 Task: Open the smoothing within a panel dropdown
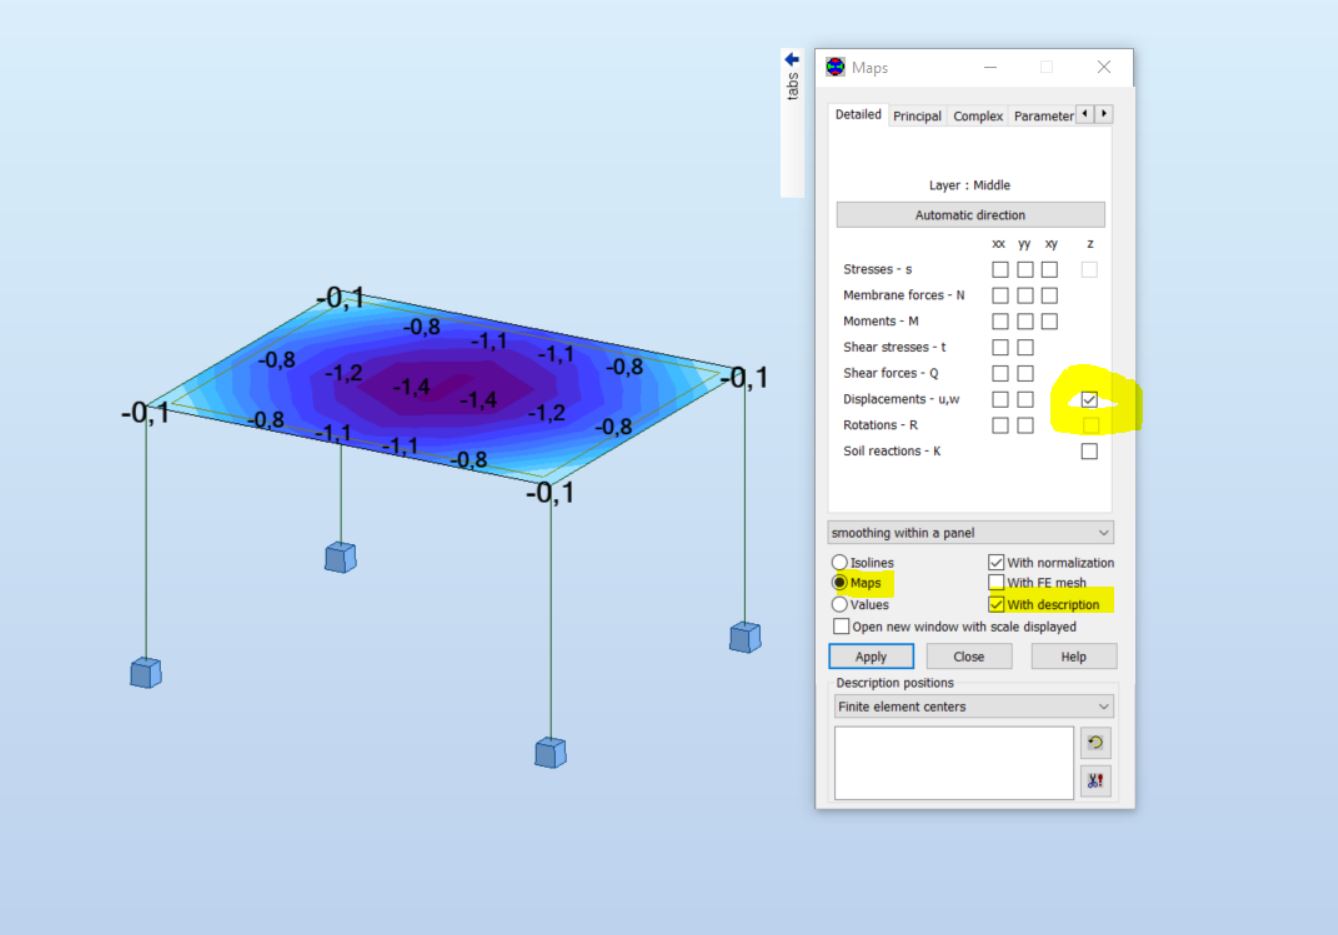pyautogui.click(x=1104, y=532)
